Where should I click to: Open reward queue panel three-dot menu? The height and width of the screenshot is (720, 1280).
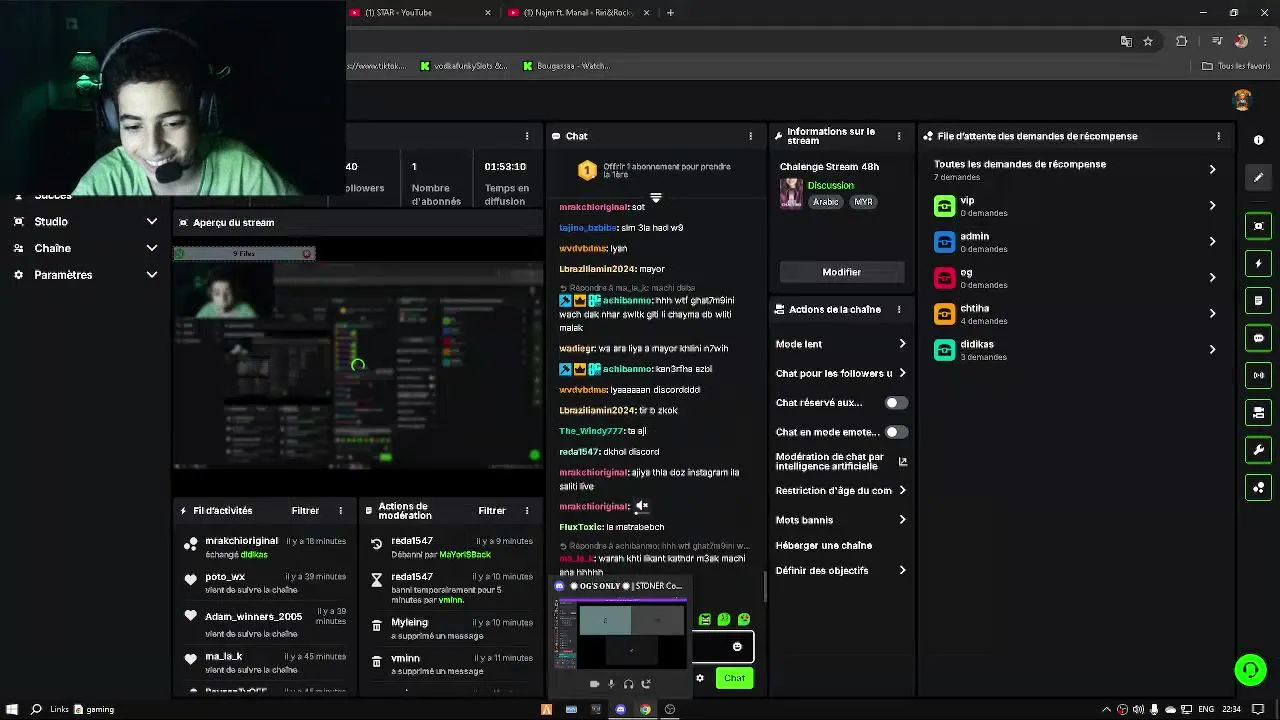(x=1218, y=136)
